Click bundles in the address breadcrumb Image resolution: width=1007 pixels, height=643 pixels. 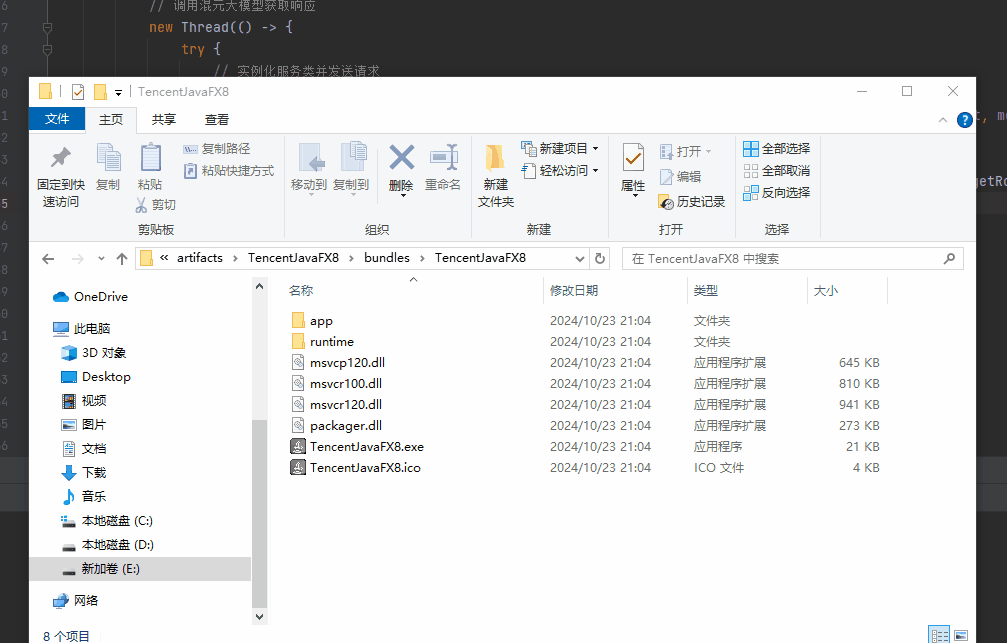click(x=387, y=258)
